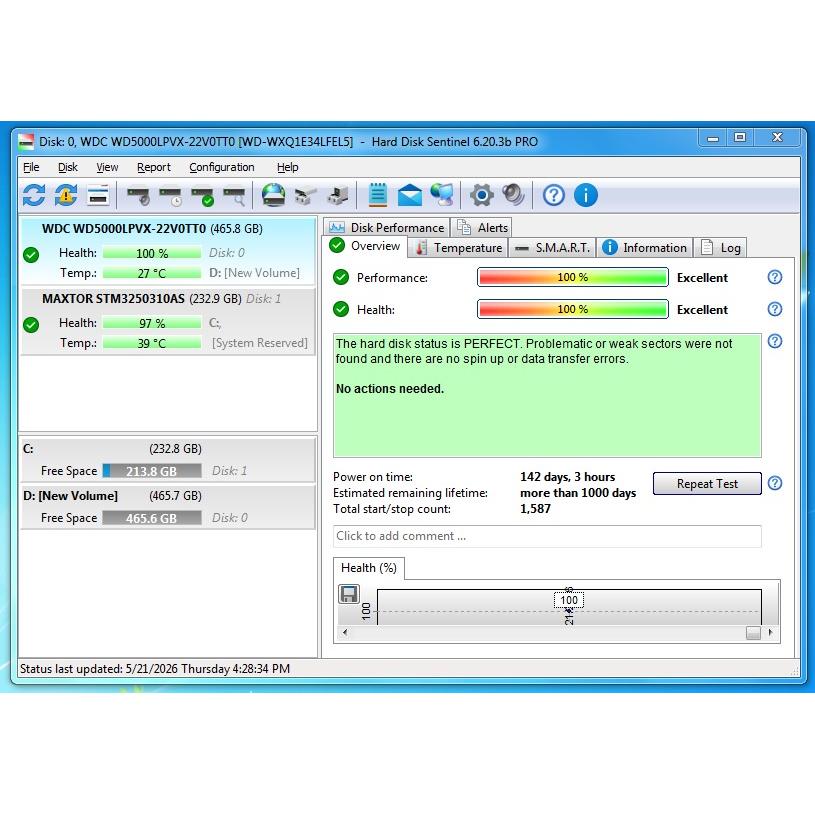This screenshot has height=815, width=815.
Task: Click the computer with drives toolbar icon
Action: (x=338, y=196)
